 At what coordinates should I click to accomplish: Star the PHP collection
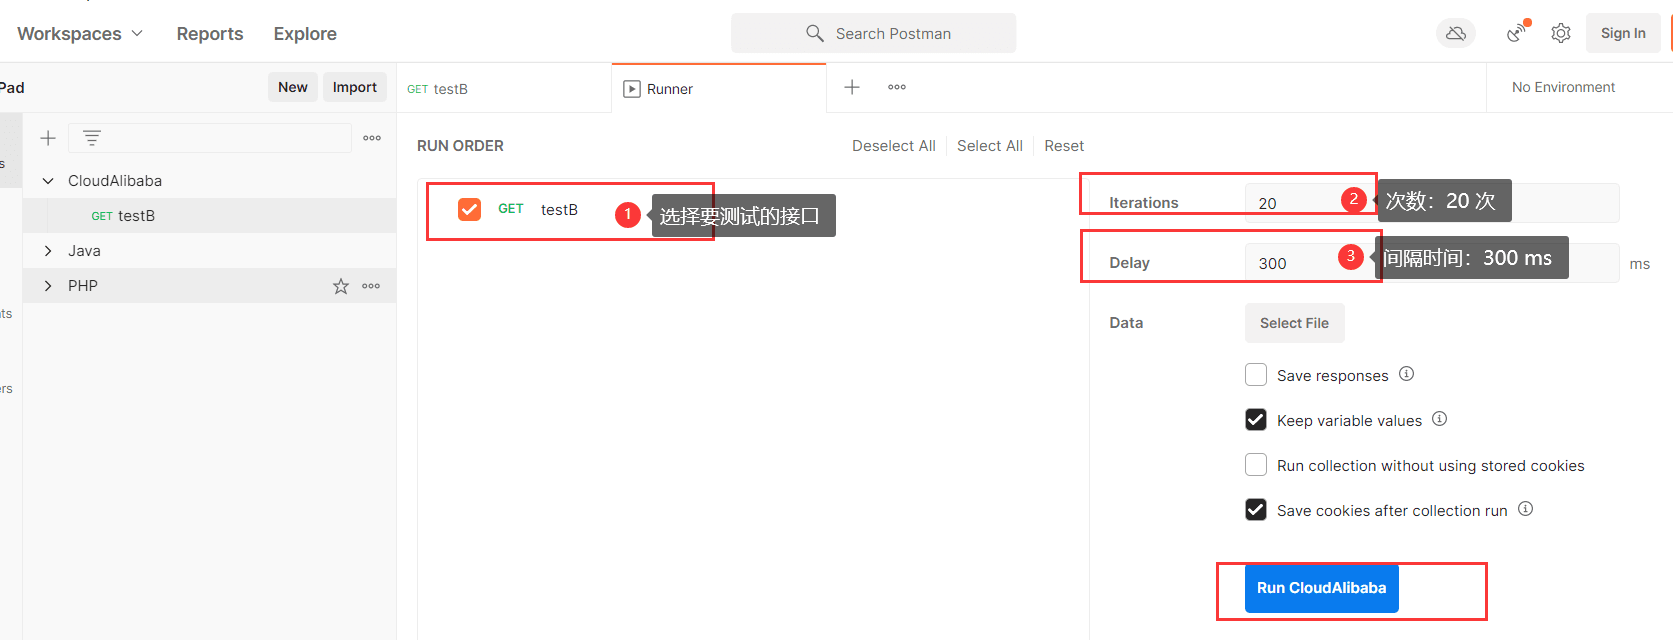coord(341,286)
